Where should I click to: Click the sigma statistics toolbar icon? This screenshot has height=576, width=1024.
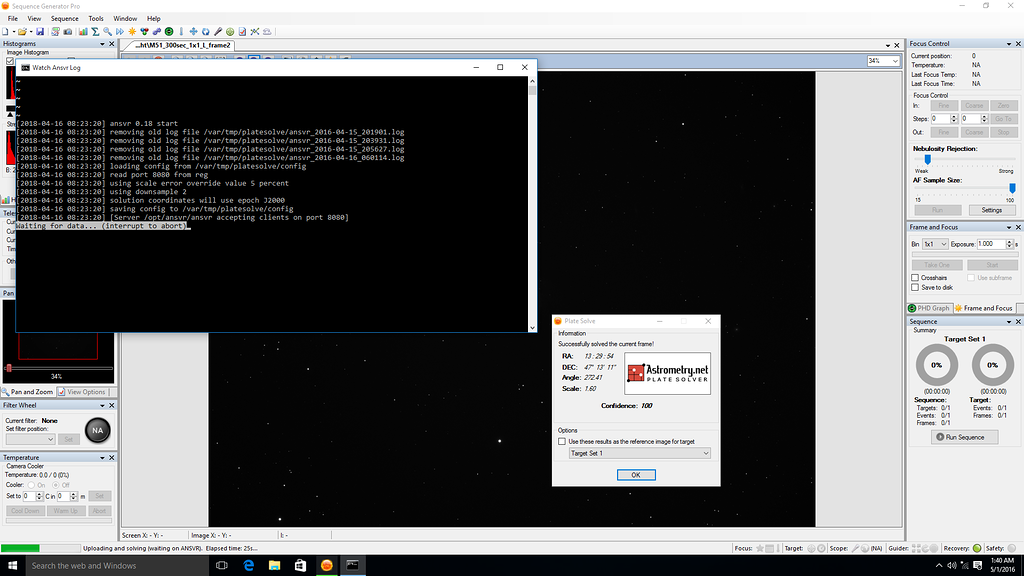click(x=94, y=31)
